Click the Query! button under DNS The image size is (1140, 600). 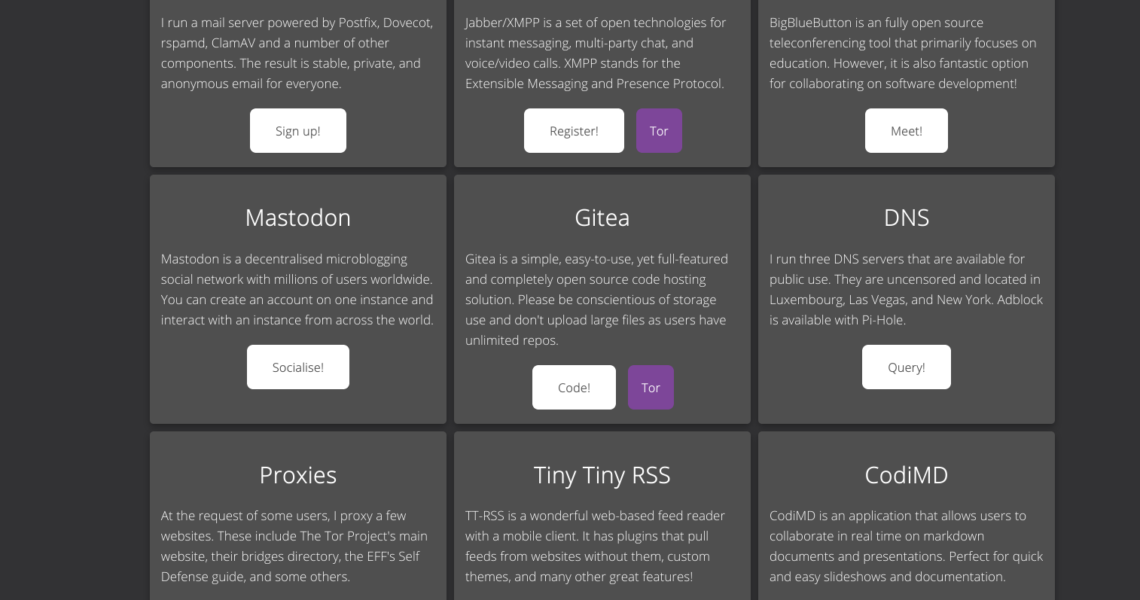pyautogui.click(x=906, y=367)
